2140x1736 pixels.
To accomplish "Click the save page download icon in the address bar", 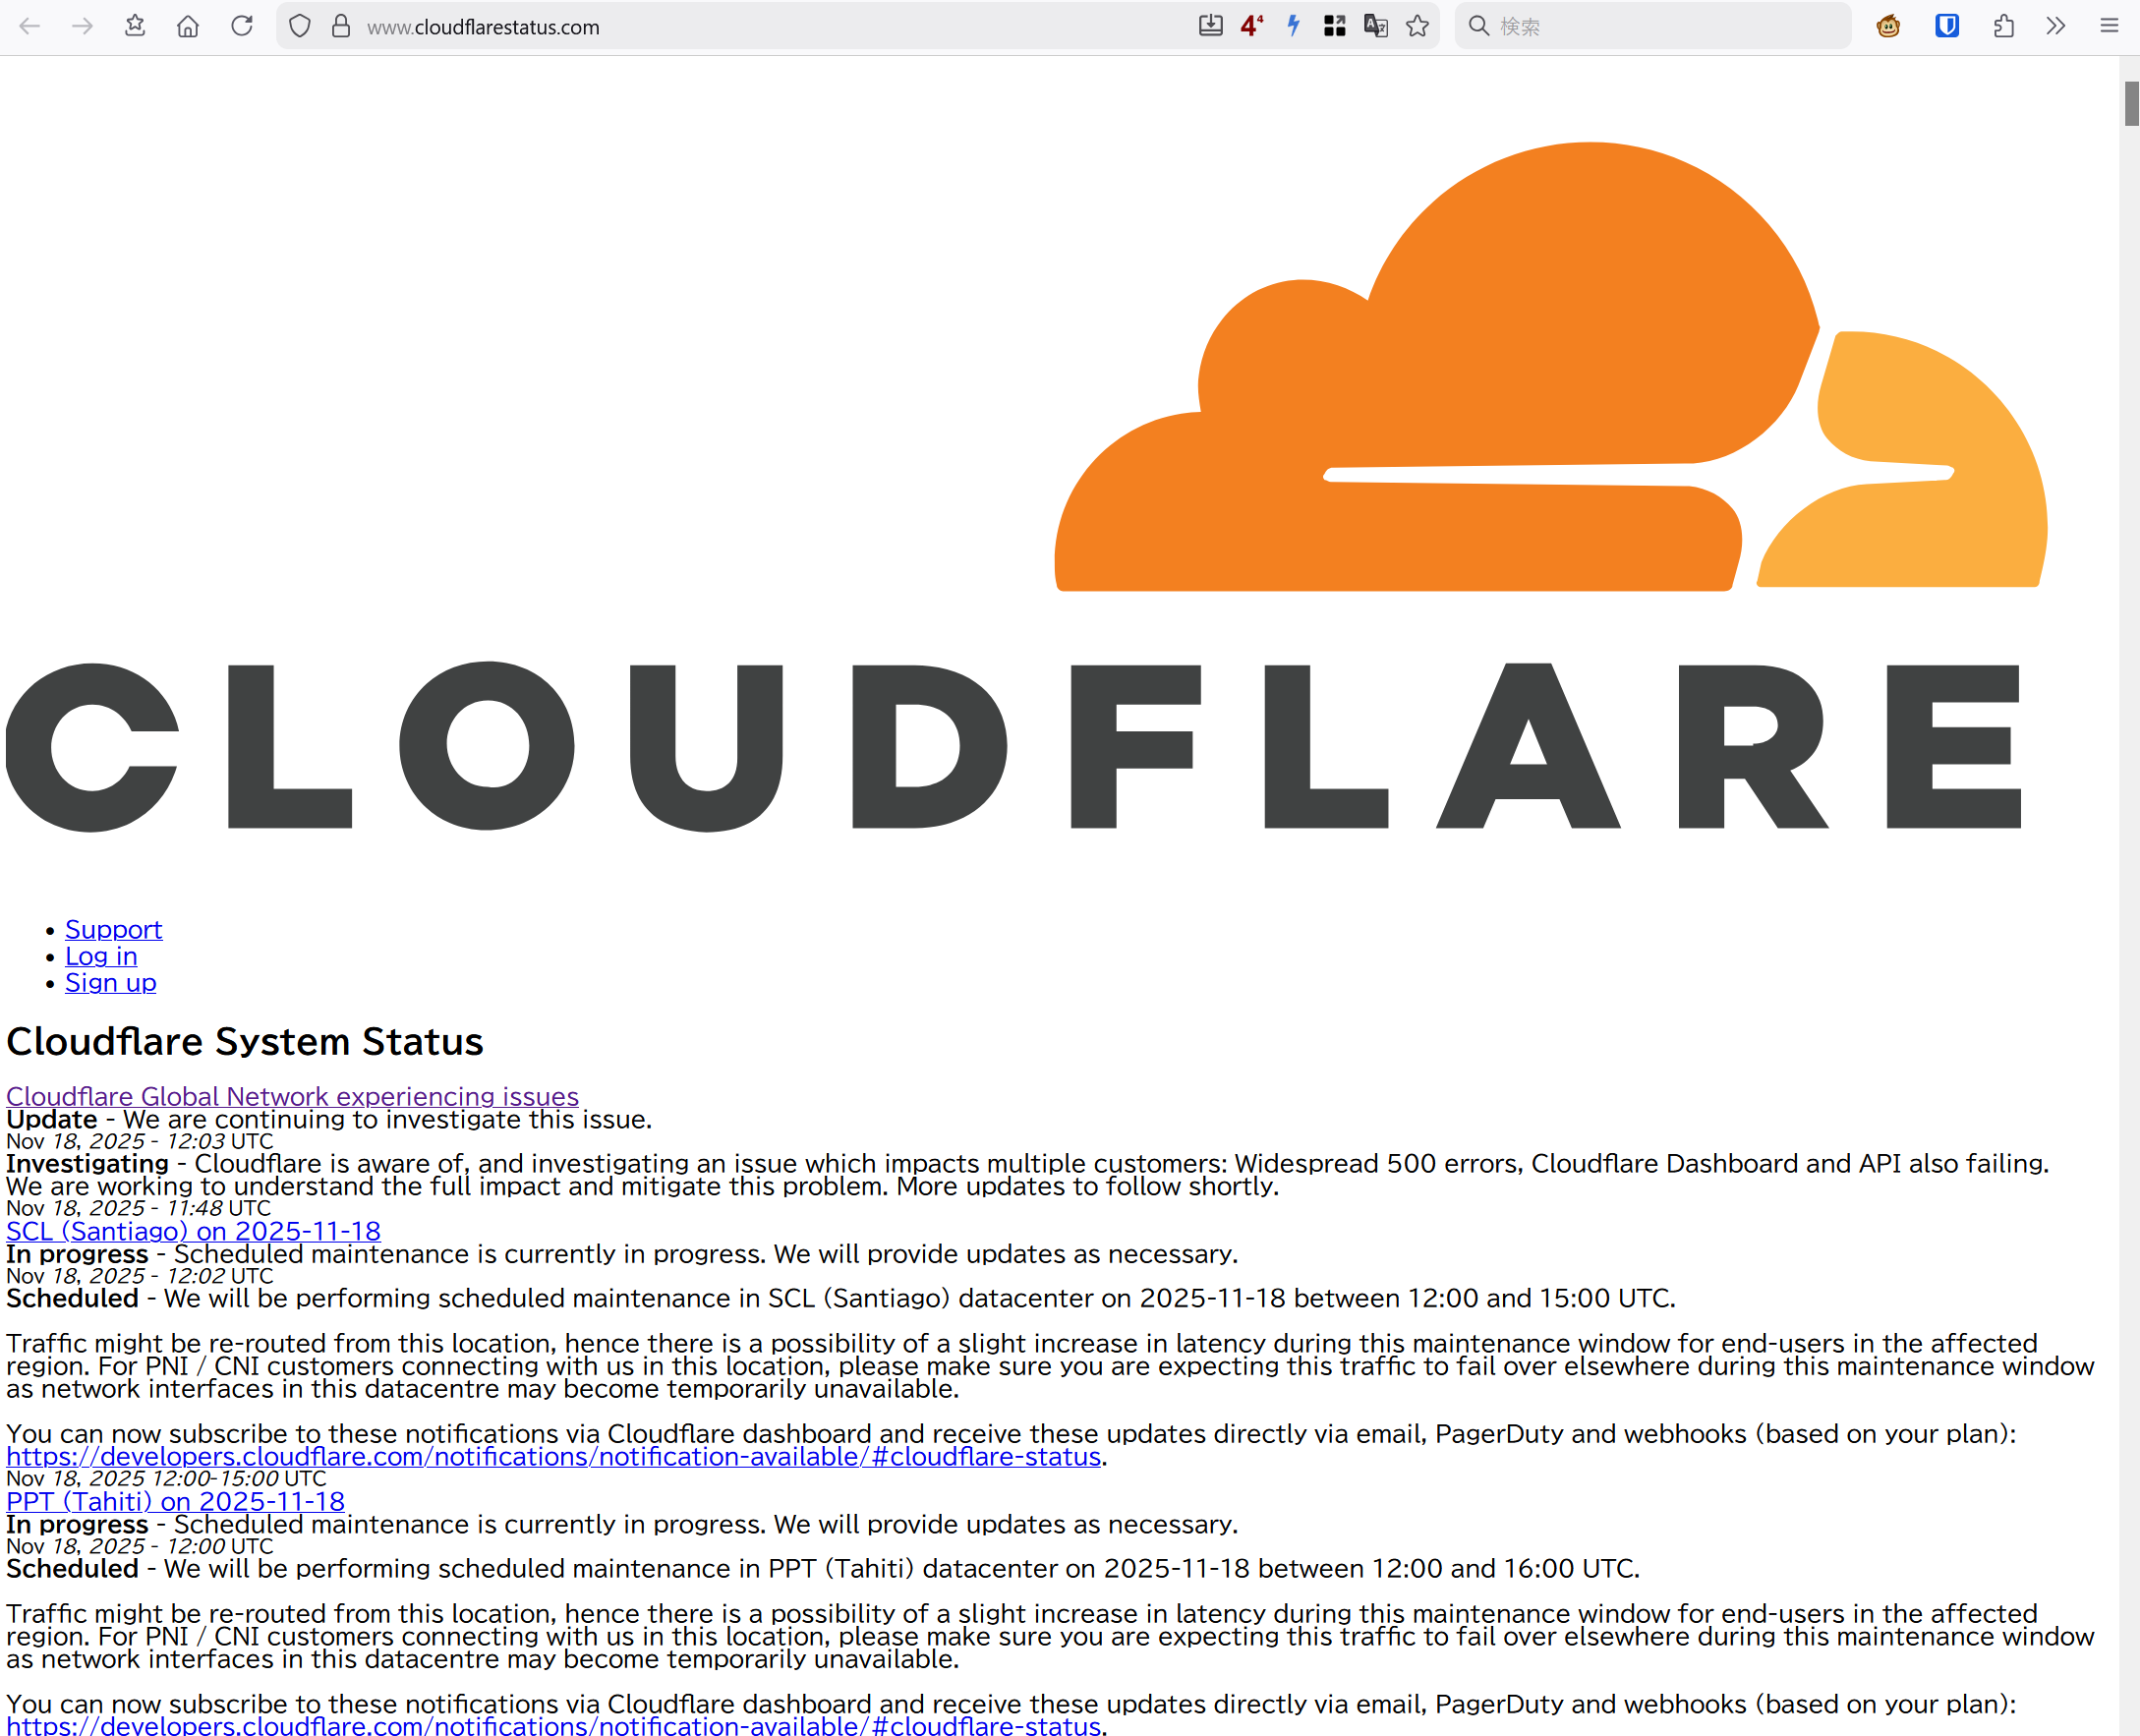I will [x=1210, y=26].
